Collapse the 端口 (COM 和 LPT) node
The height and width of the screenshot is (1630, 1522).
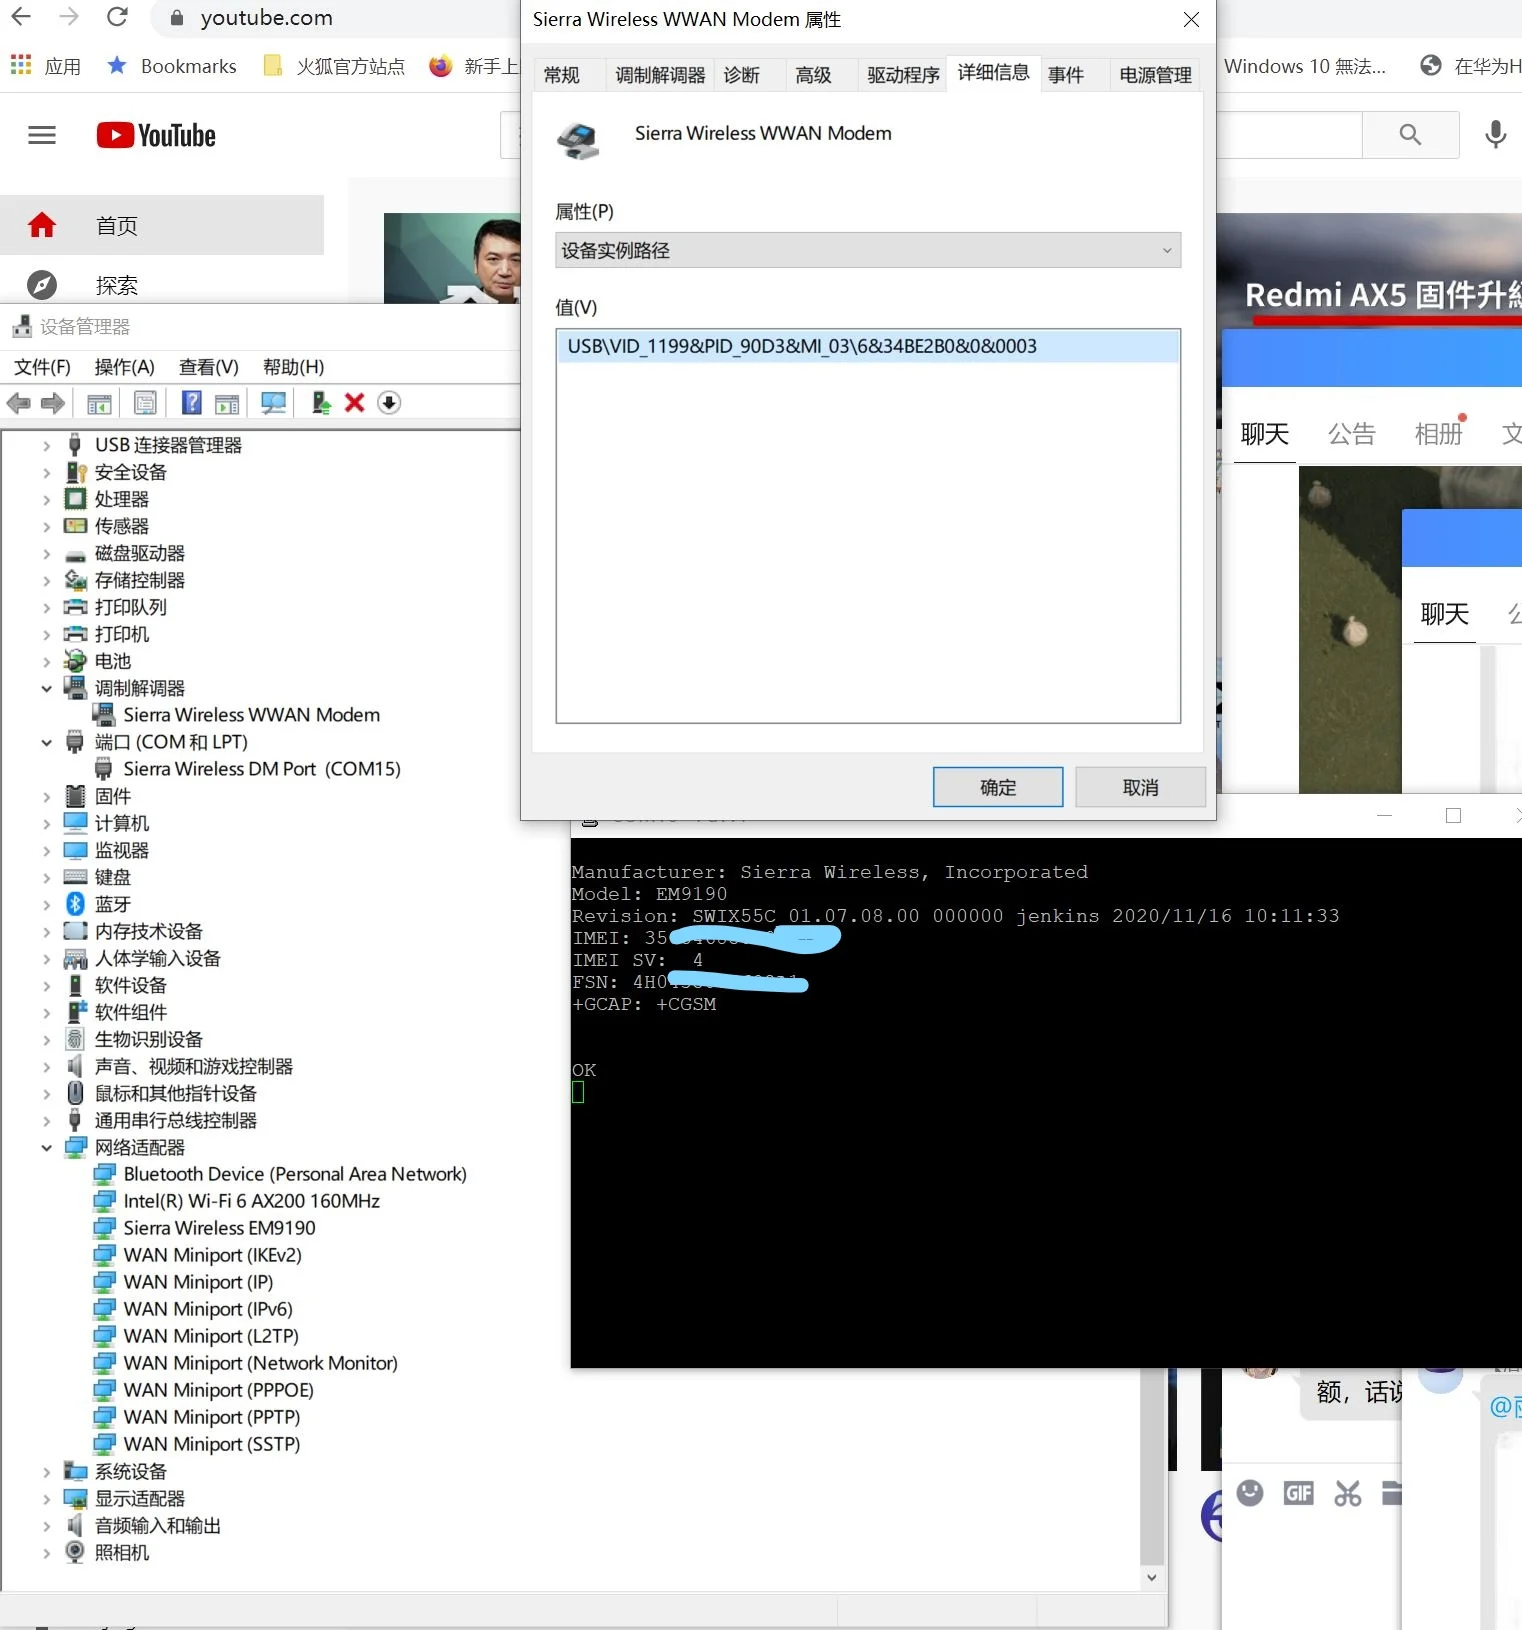point(47,742)
